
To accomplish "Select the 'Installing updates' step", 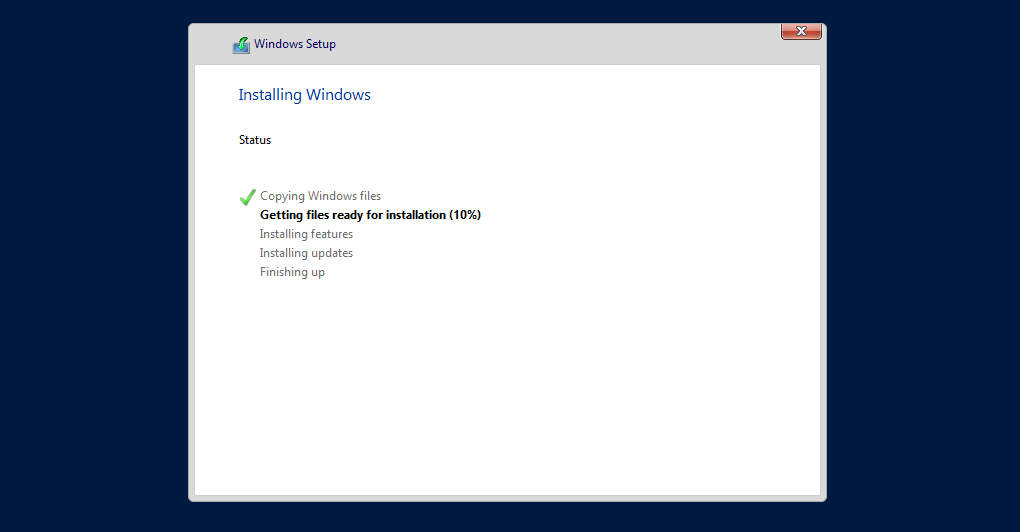I will 306,253.
